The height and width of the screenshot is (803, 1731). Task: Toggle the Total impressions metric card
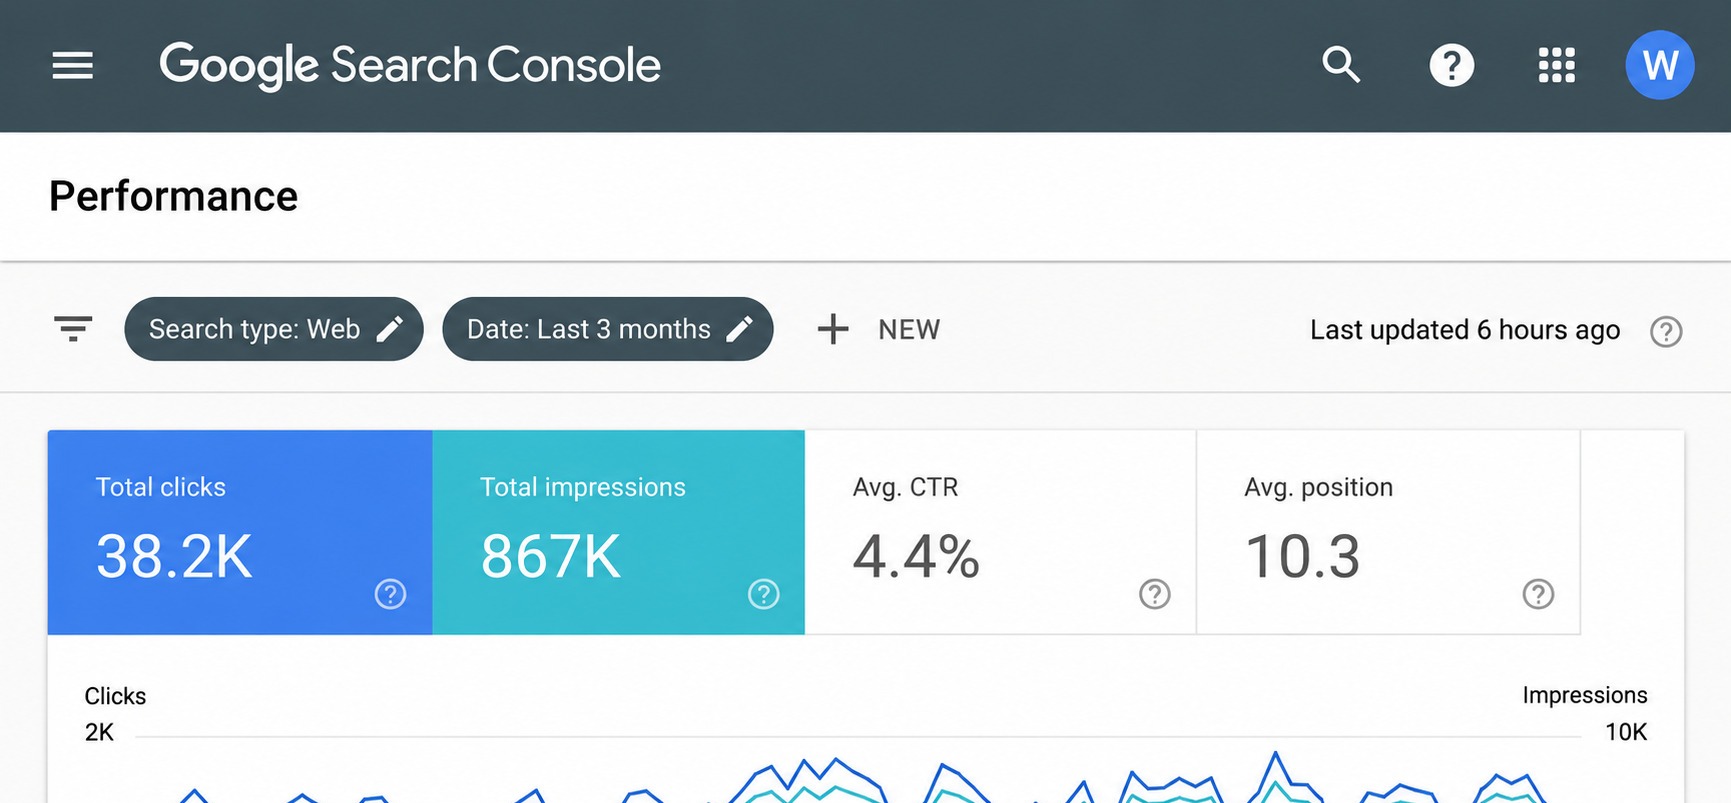tap(618, 532)
